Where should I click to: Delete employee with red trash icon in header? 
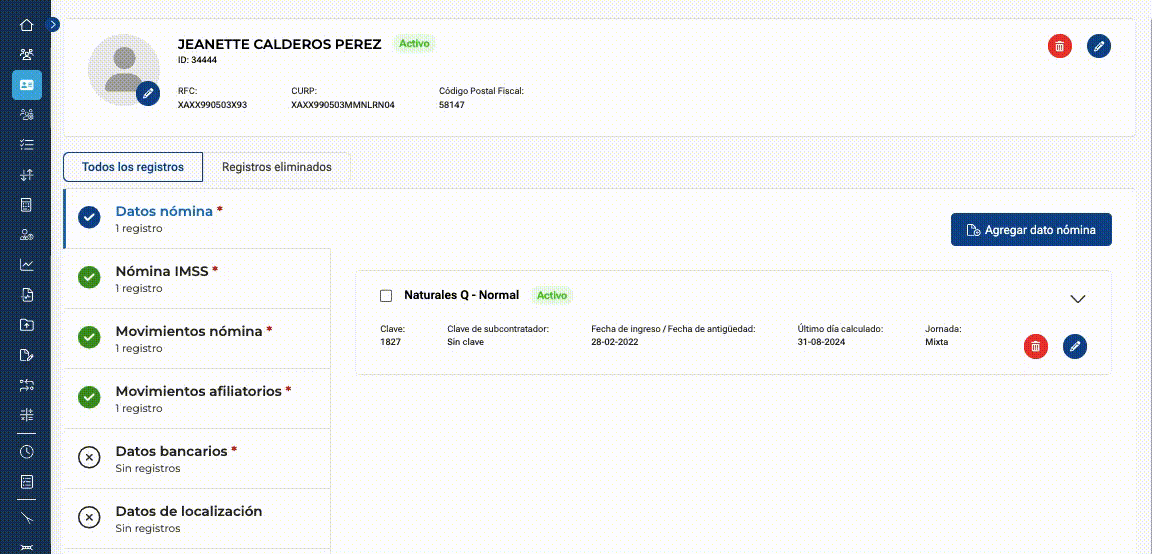[1059, 46]
